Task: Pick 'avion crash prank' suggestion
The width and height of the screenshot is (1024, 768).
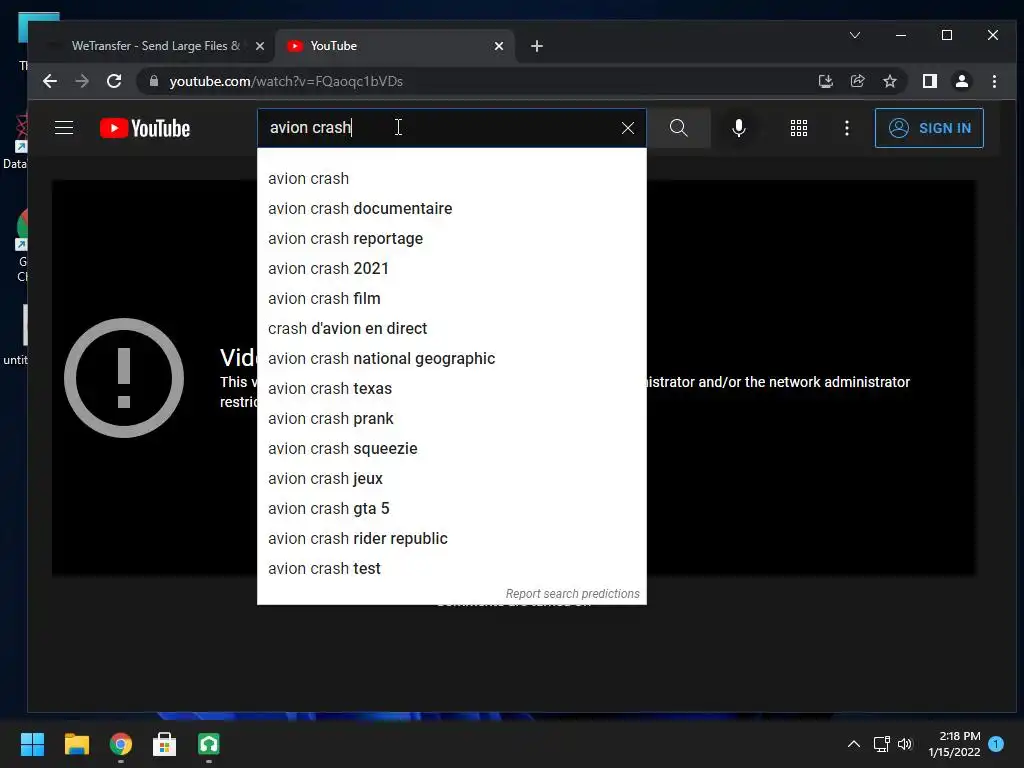Action: click(x=452, y=419)
